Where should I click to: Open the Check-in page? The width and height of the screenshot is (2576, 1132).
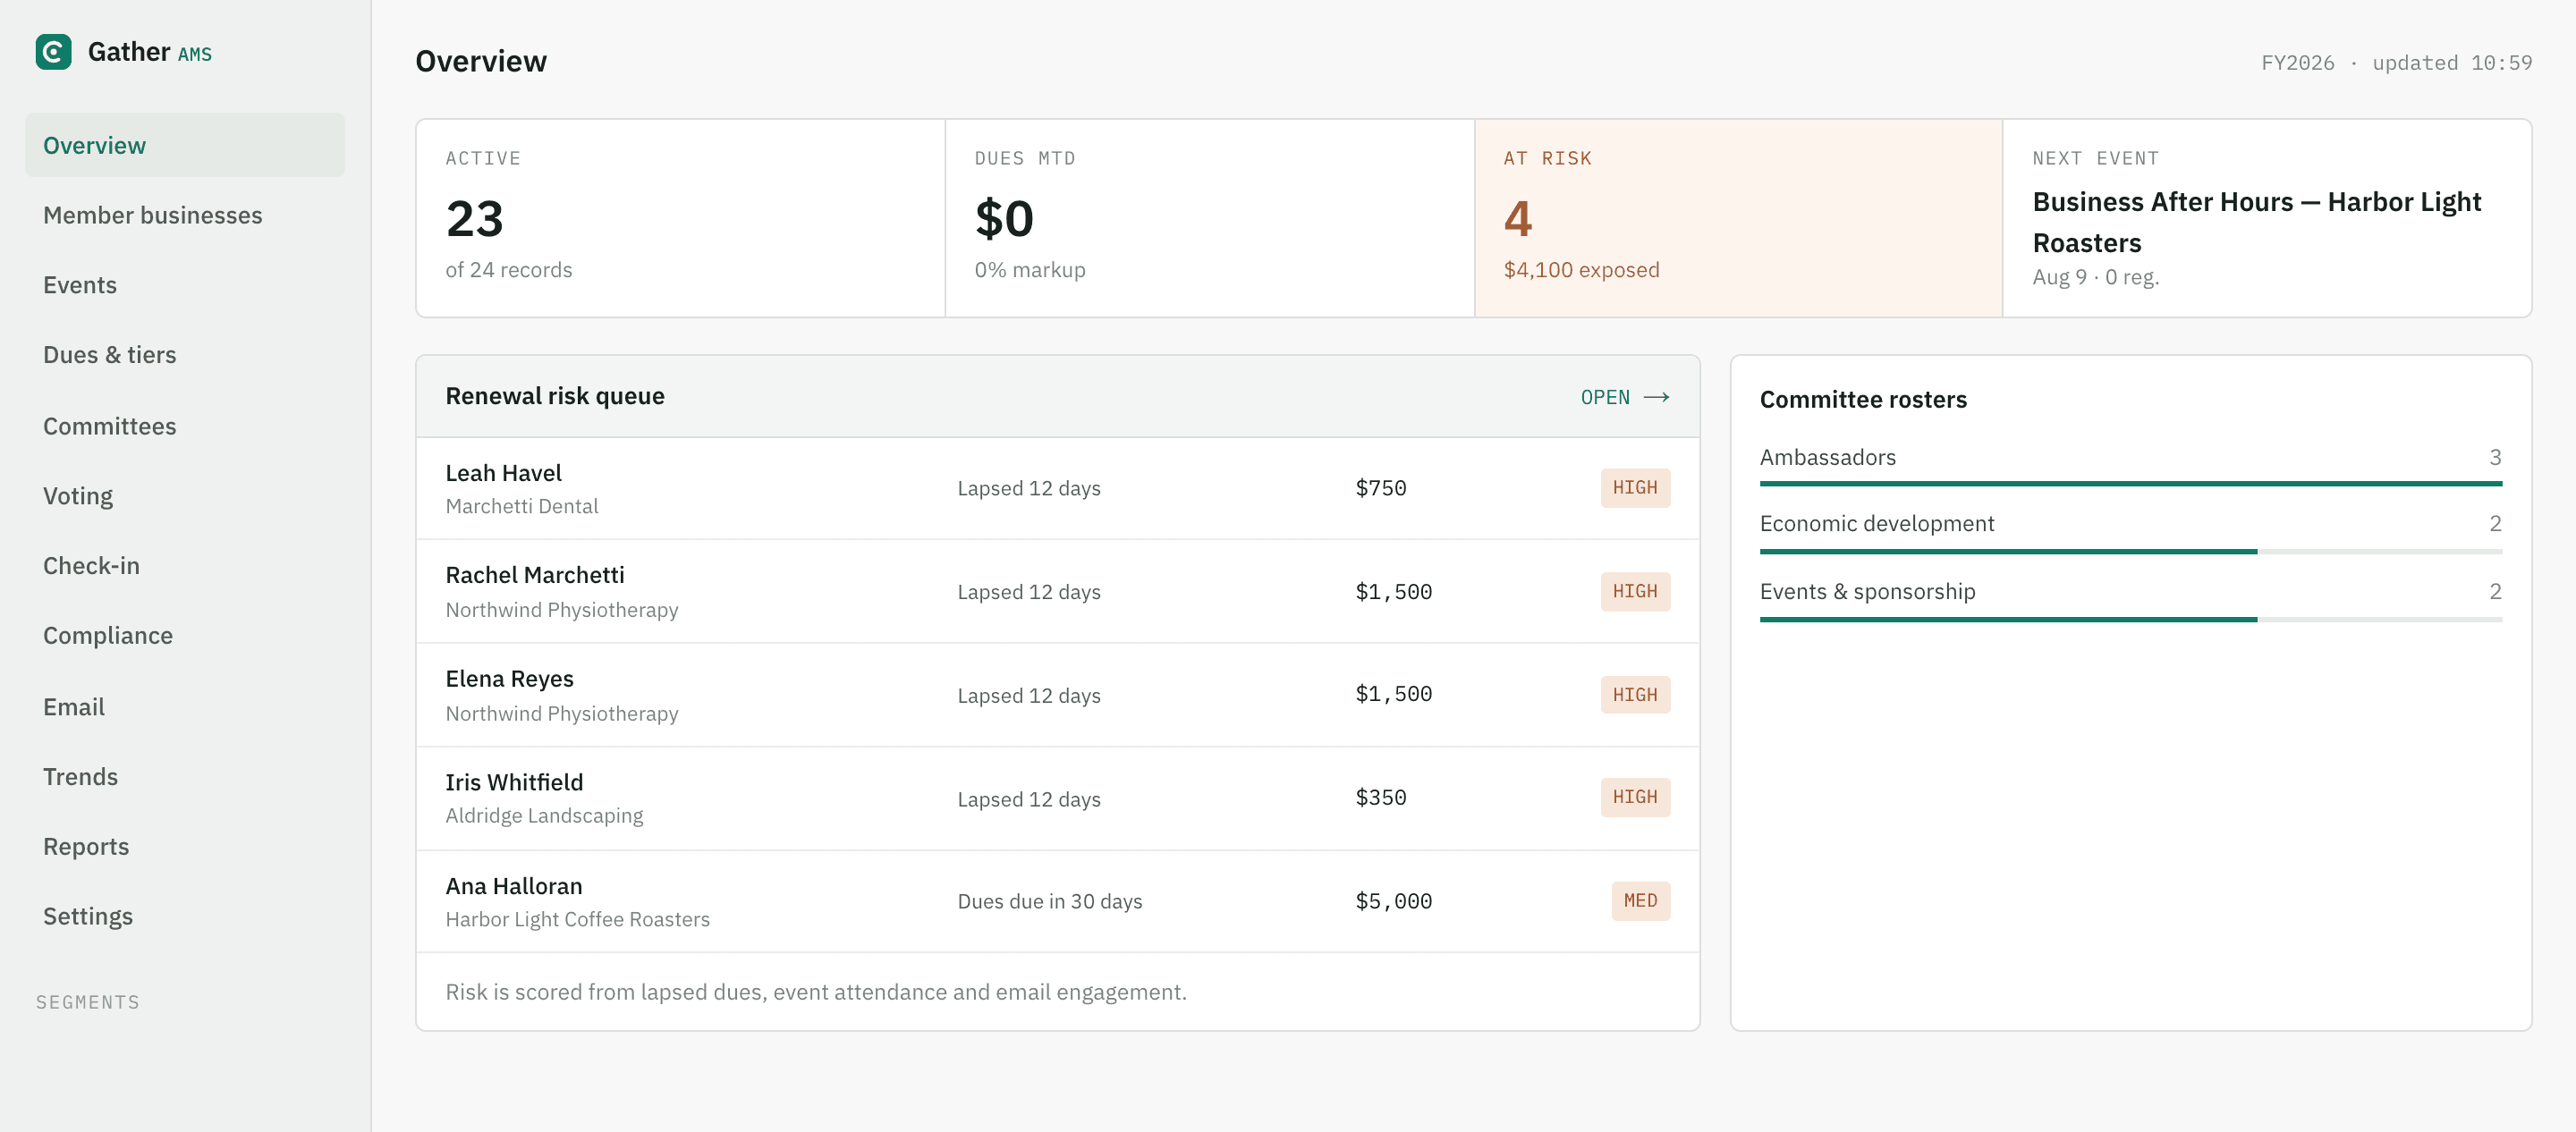[185, 566]
